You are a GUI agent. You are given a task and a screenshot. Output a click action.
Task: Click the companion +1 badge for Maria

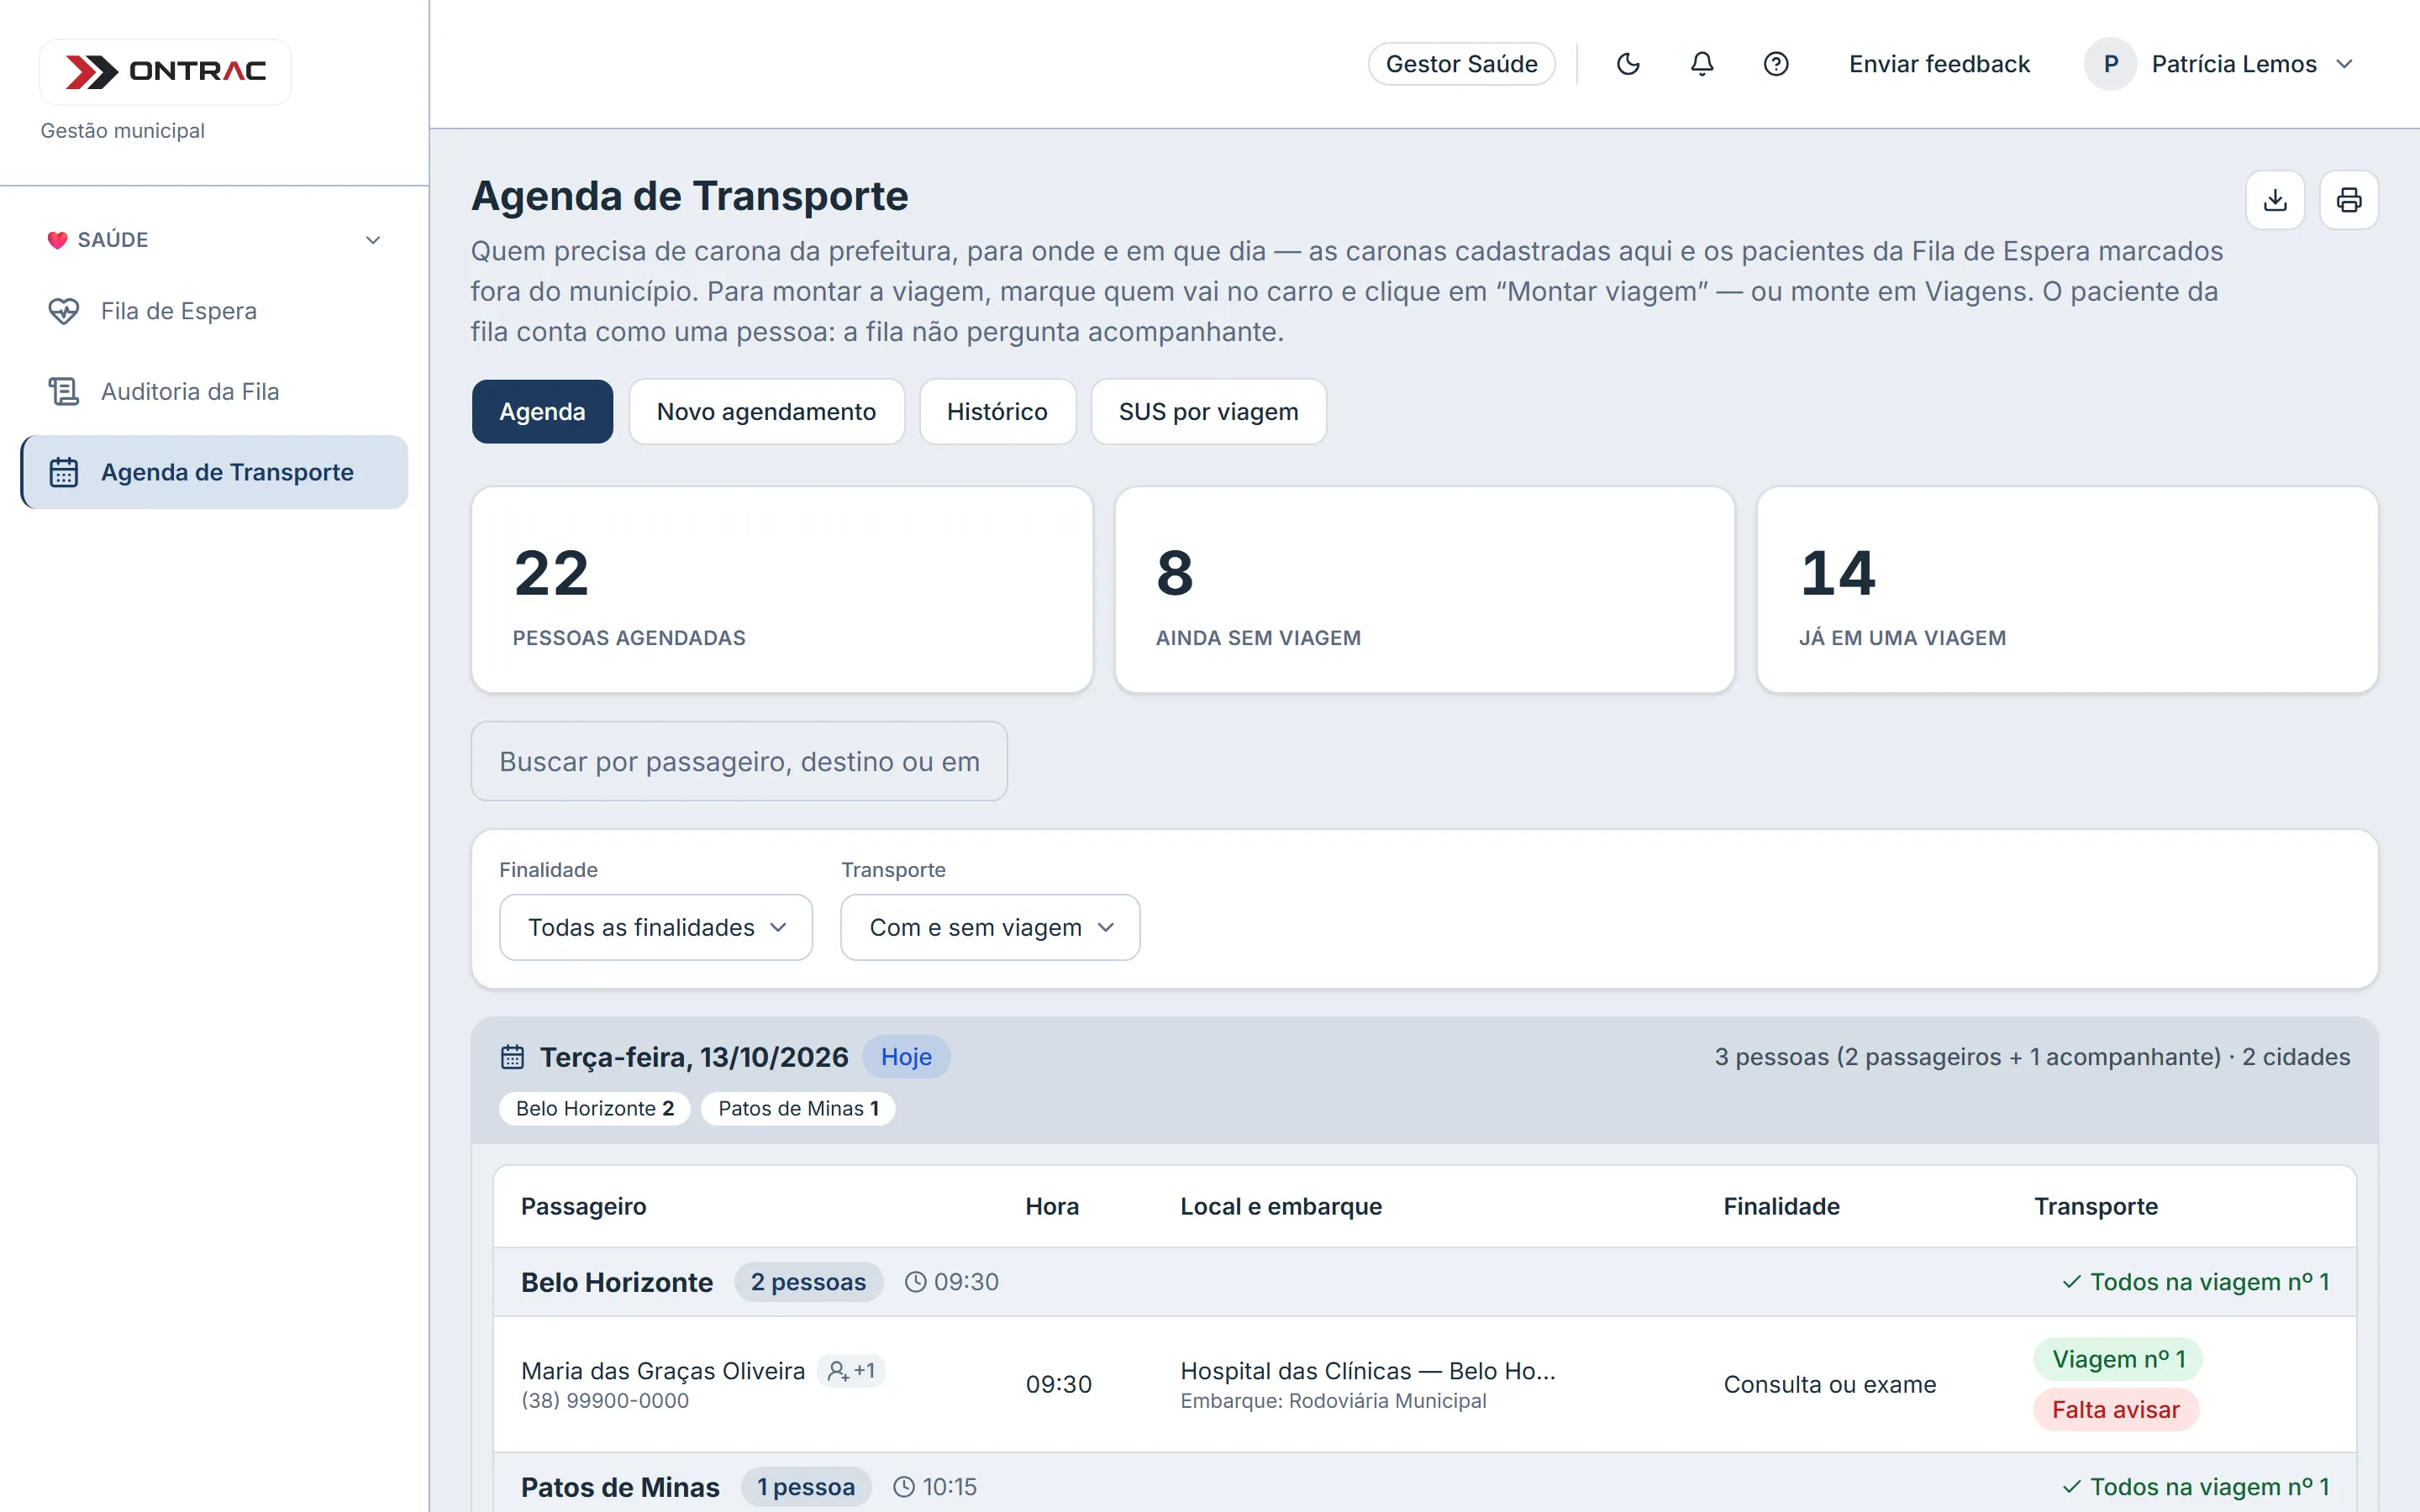(x=851, y=1370)
